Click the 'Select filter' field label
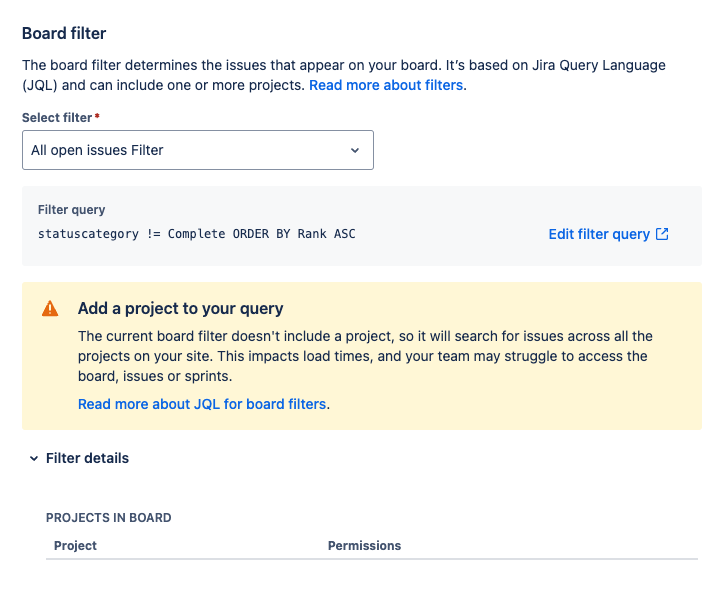This screenshot has width=722, height=596. coord(56,117)
